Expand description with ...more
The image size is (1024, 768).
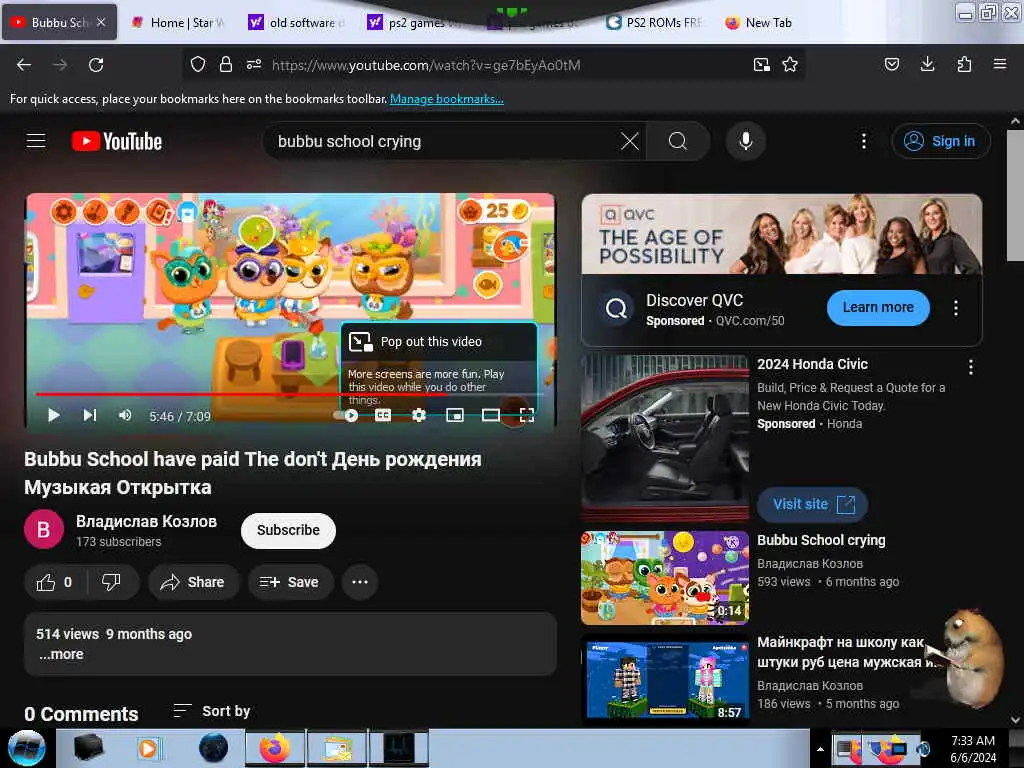point(61,654)
